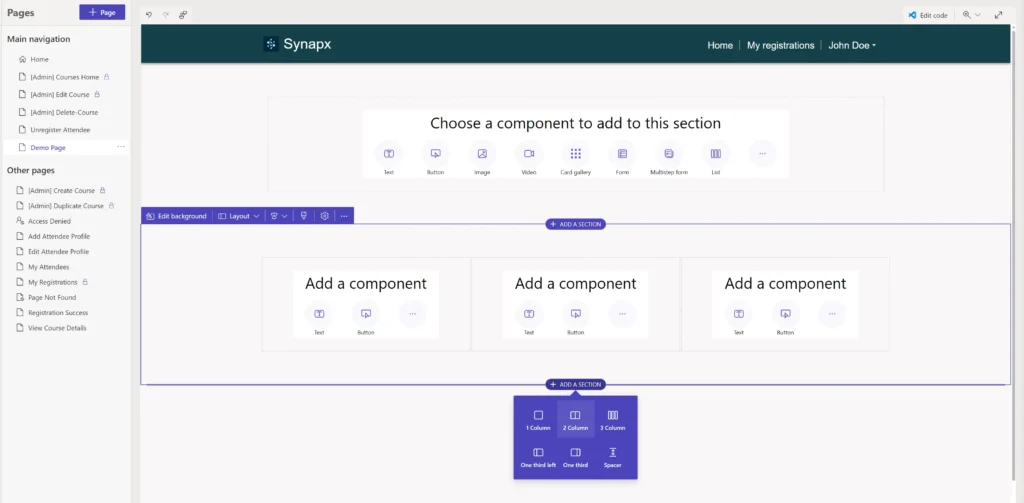
Task: Click Edit background in section toolbar
Action: [176, 215]
